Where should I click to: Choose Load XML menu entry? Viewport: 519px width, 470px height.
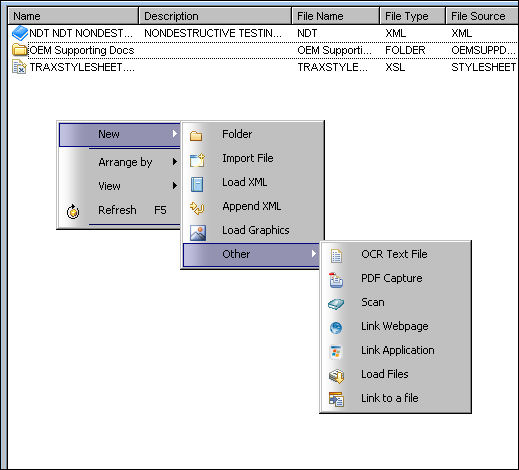click(252, 183)
